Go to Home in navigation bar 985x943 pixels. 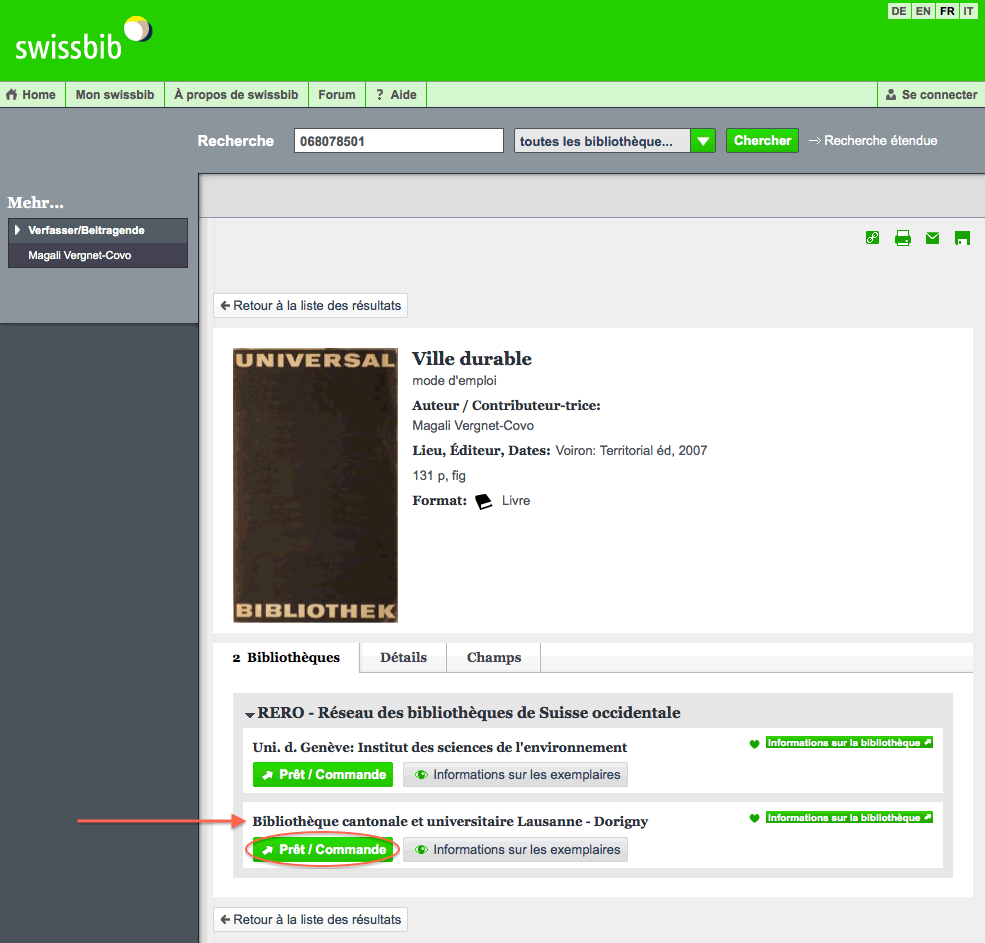coord(31,95)
